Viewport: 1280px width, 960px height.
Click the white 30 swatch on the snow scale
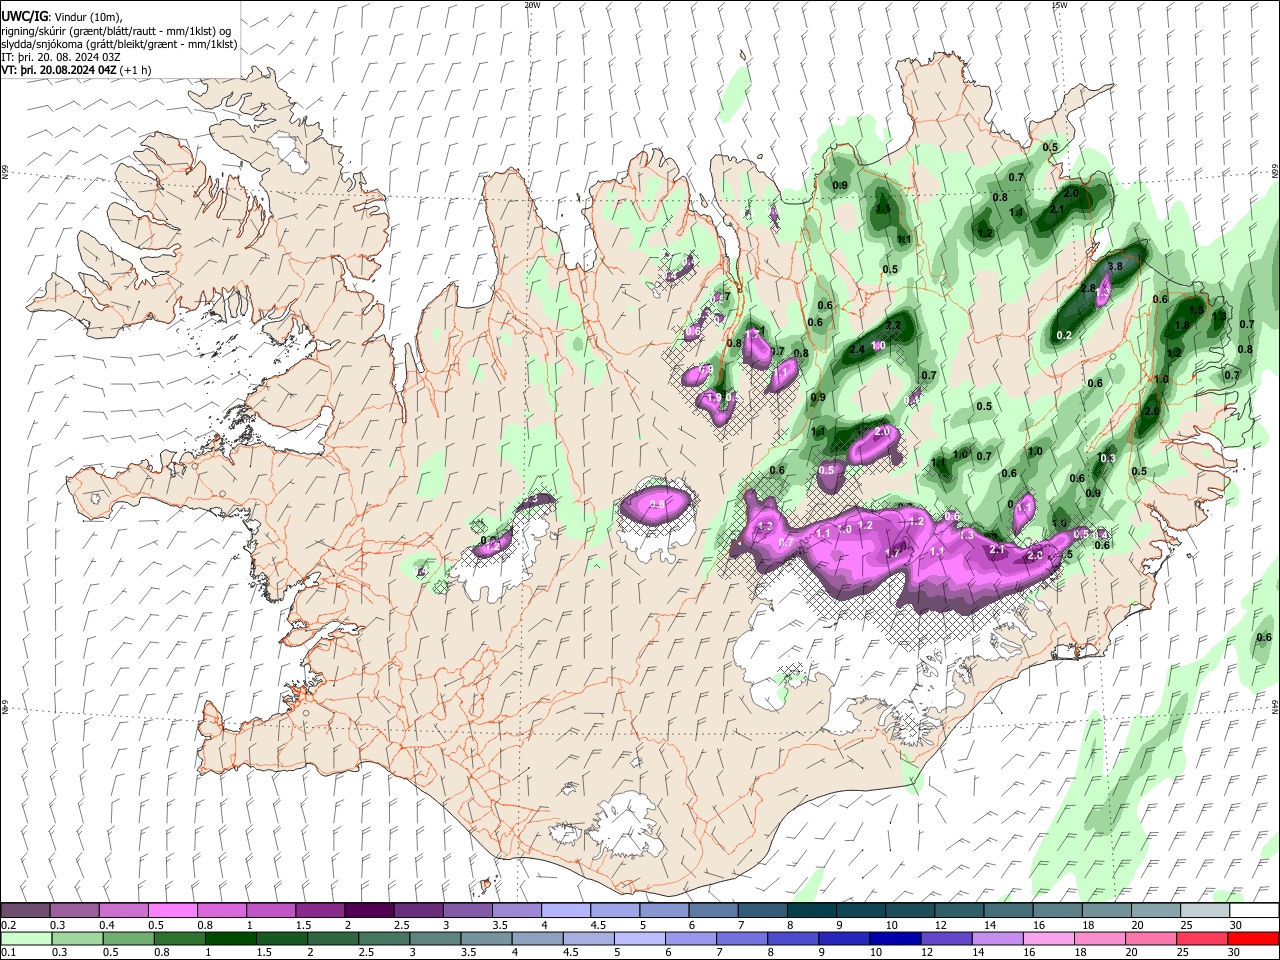[1254, 911]
